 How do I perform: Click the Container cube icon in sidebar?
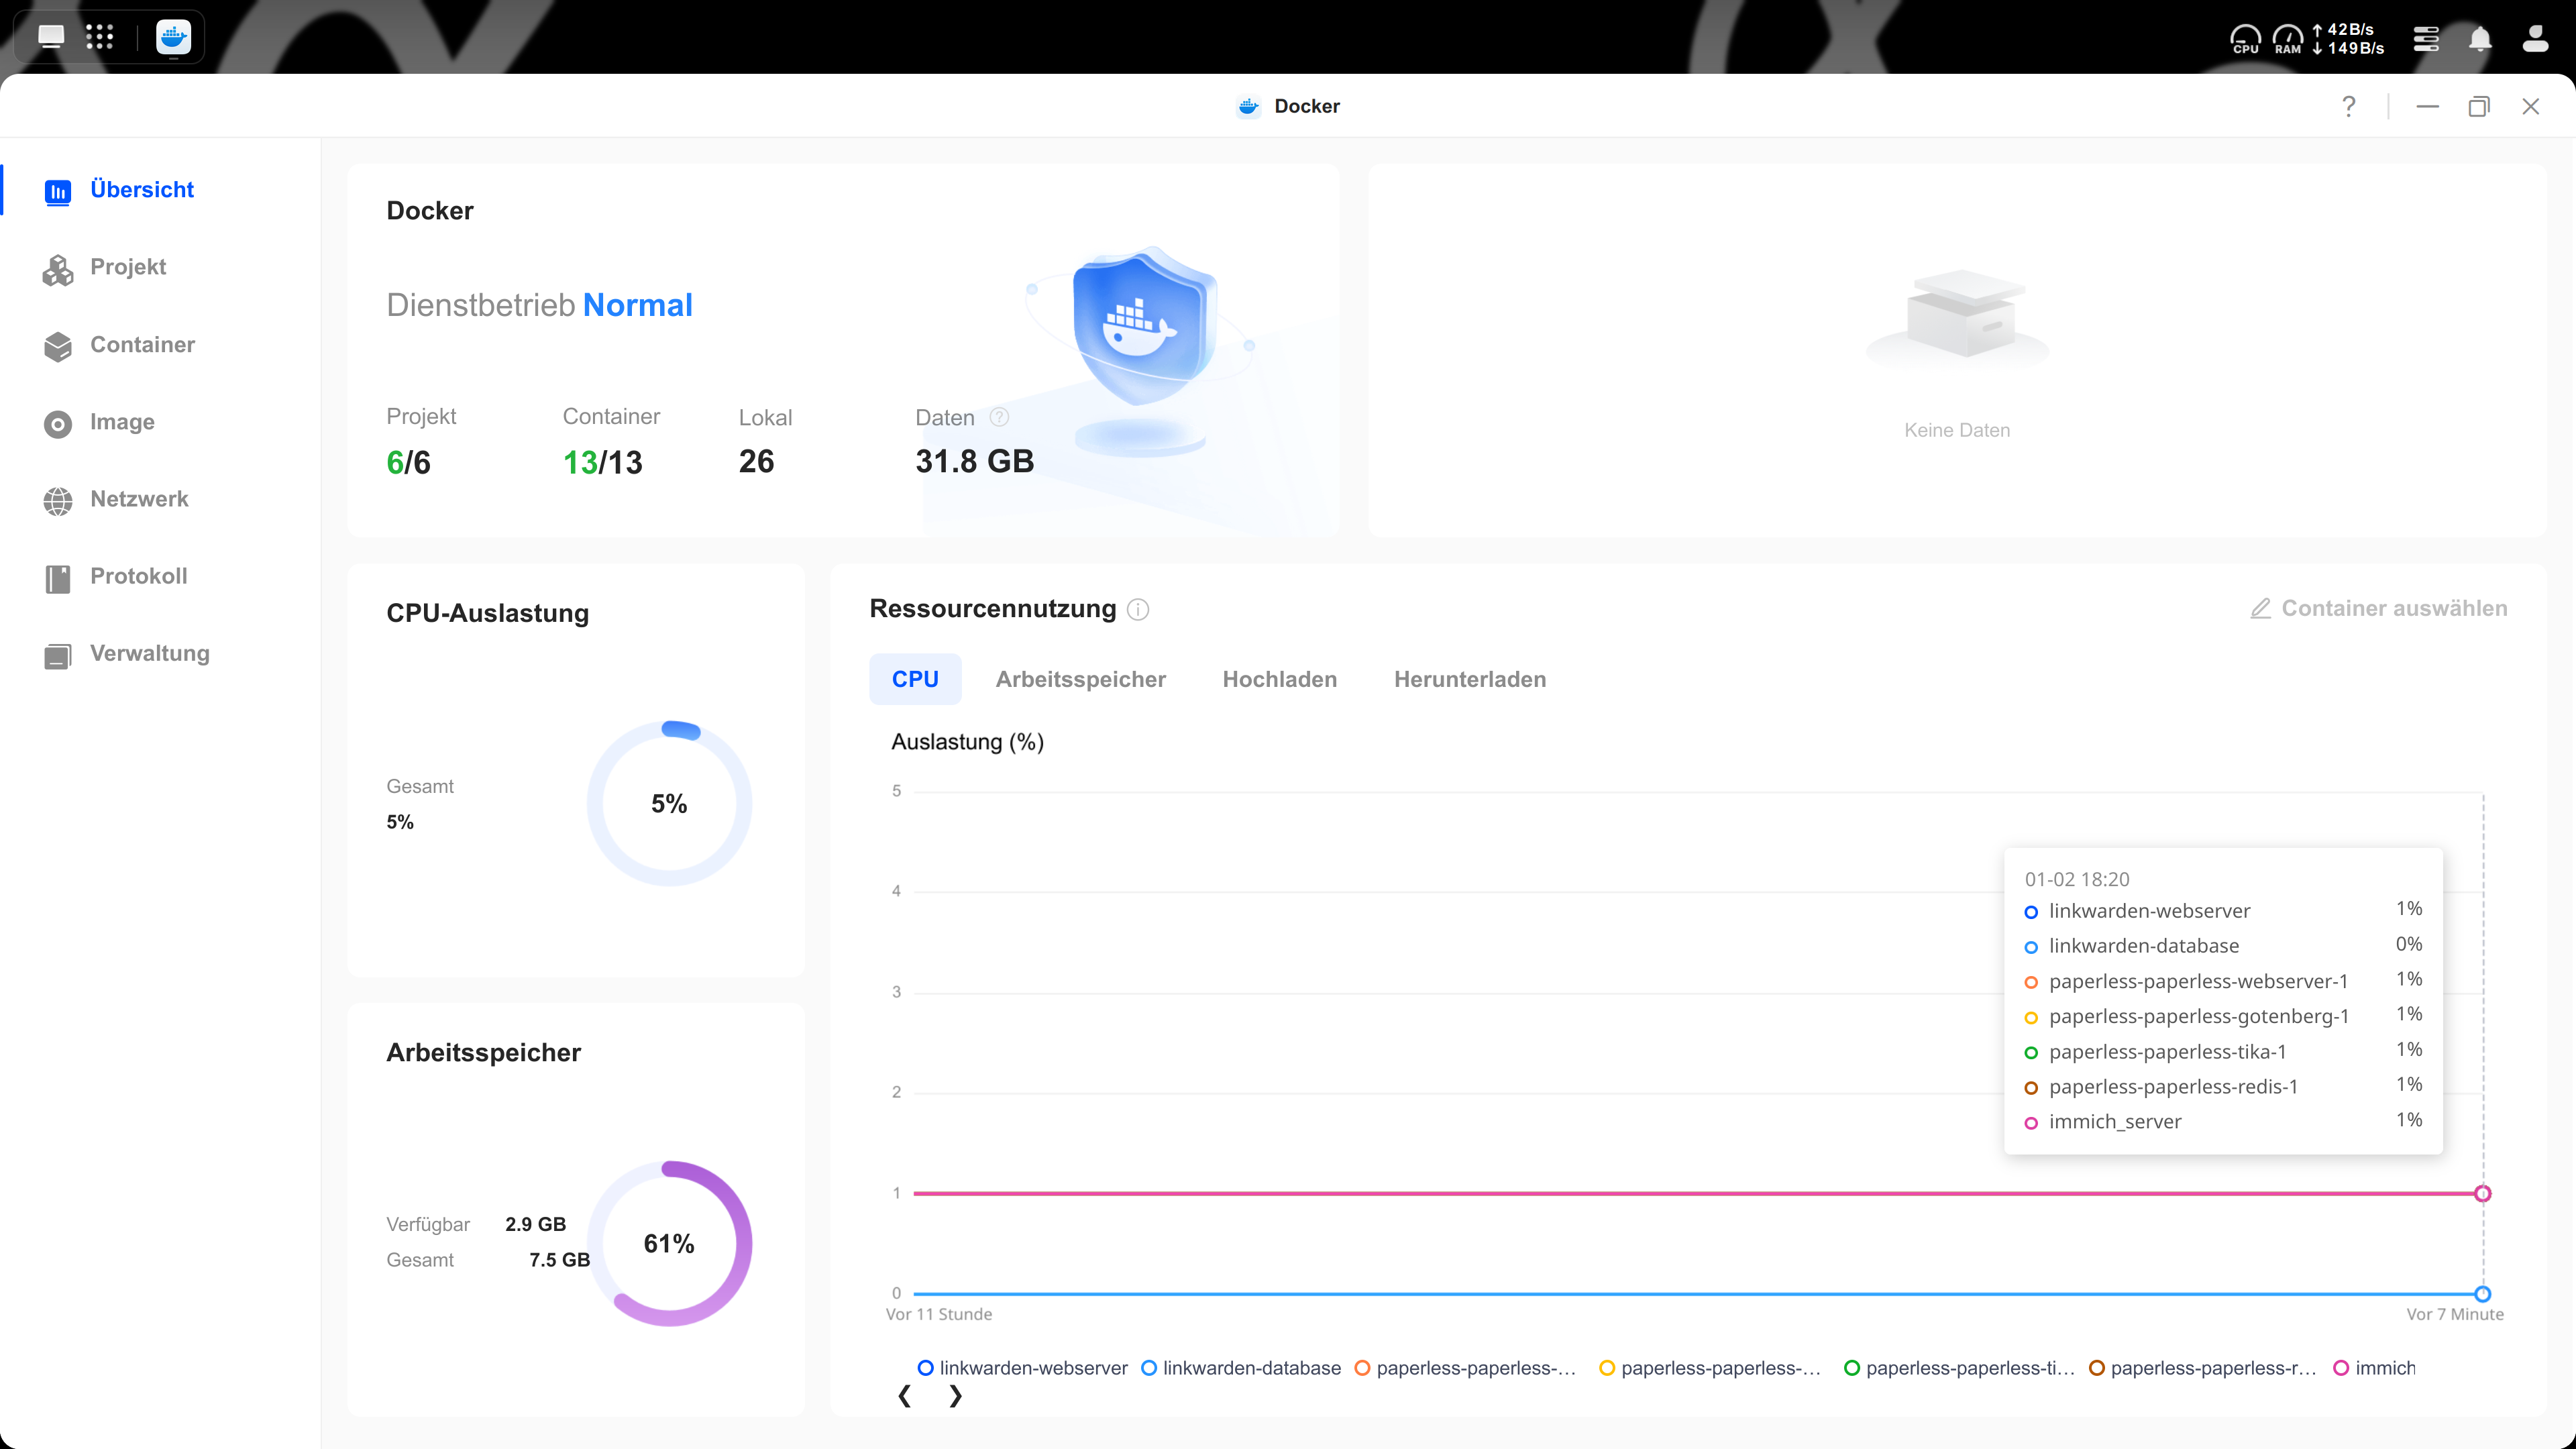coord(58,346)
